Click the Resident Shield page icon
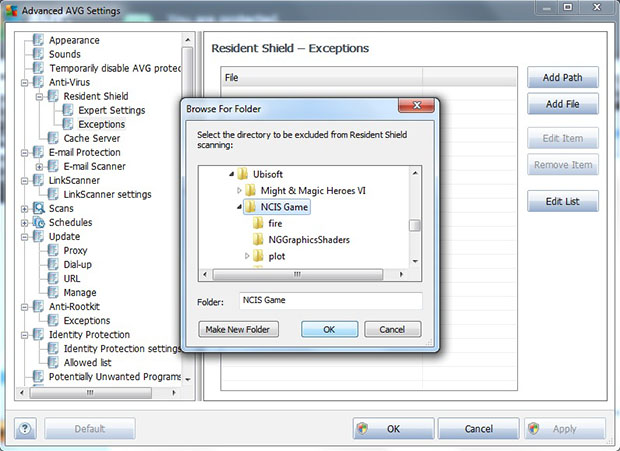 (x=53, y=96)
